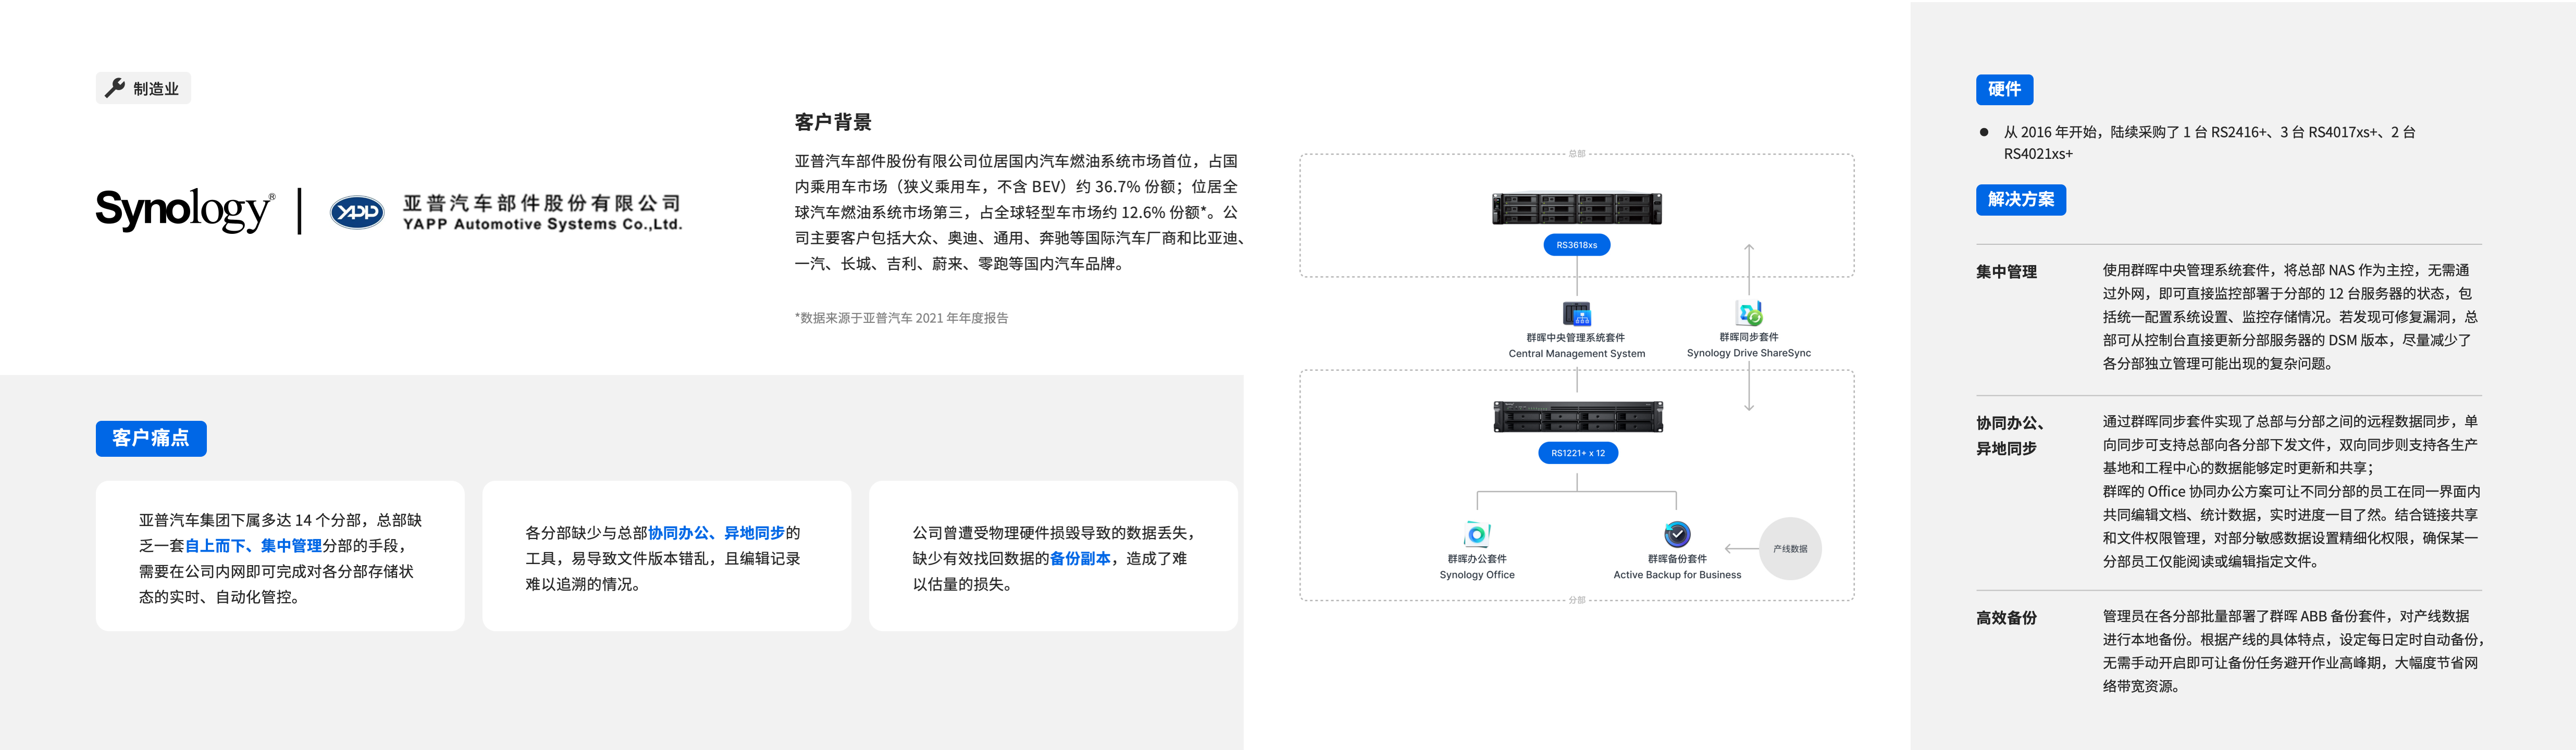Click the pain point card about 文件版本错乱

[666, 556]
